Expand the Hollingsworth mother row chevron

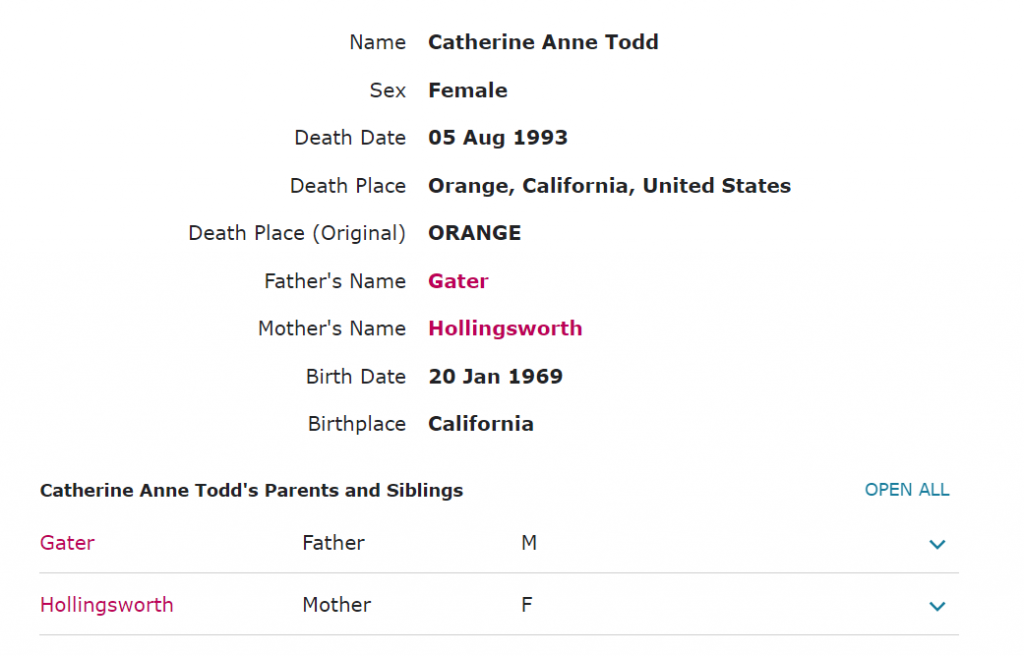coord(937,606)
